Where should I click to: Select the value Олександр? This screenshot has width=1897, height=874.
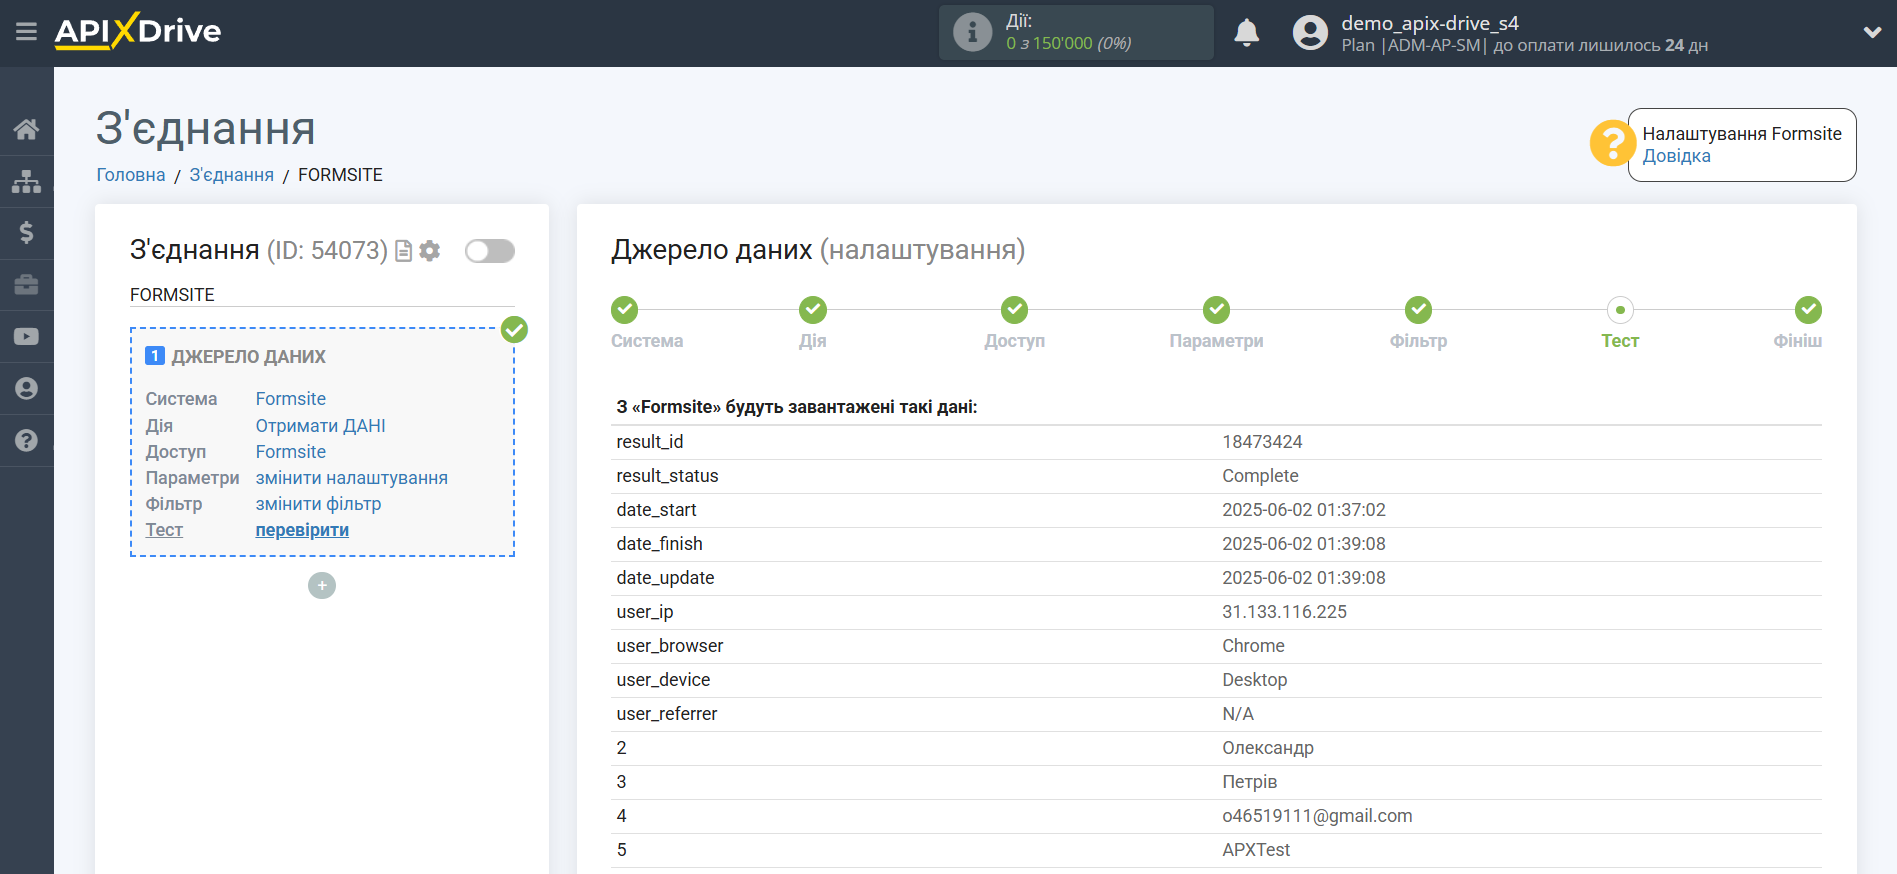(1268, 748)
